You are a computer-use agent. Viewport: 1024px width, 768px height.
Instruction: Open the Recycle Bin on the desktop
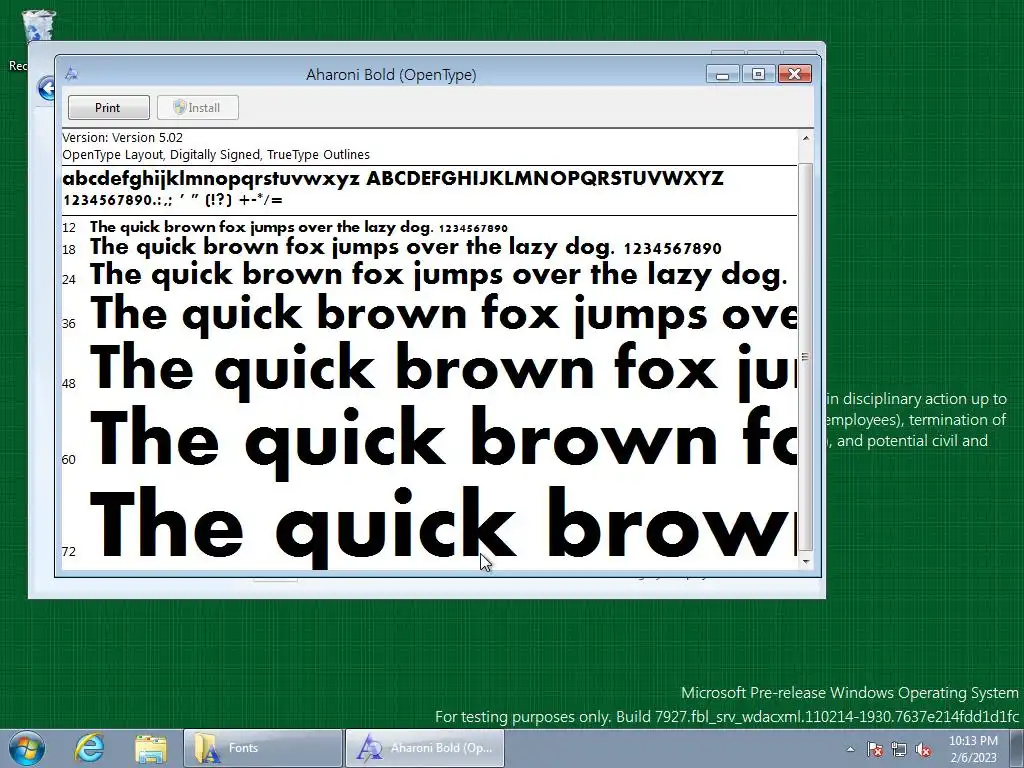point(38,27)
